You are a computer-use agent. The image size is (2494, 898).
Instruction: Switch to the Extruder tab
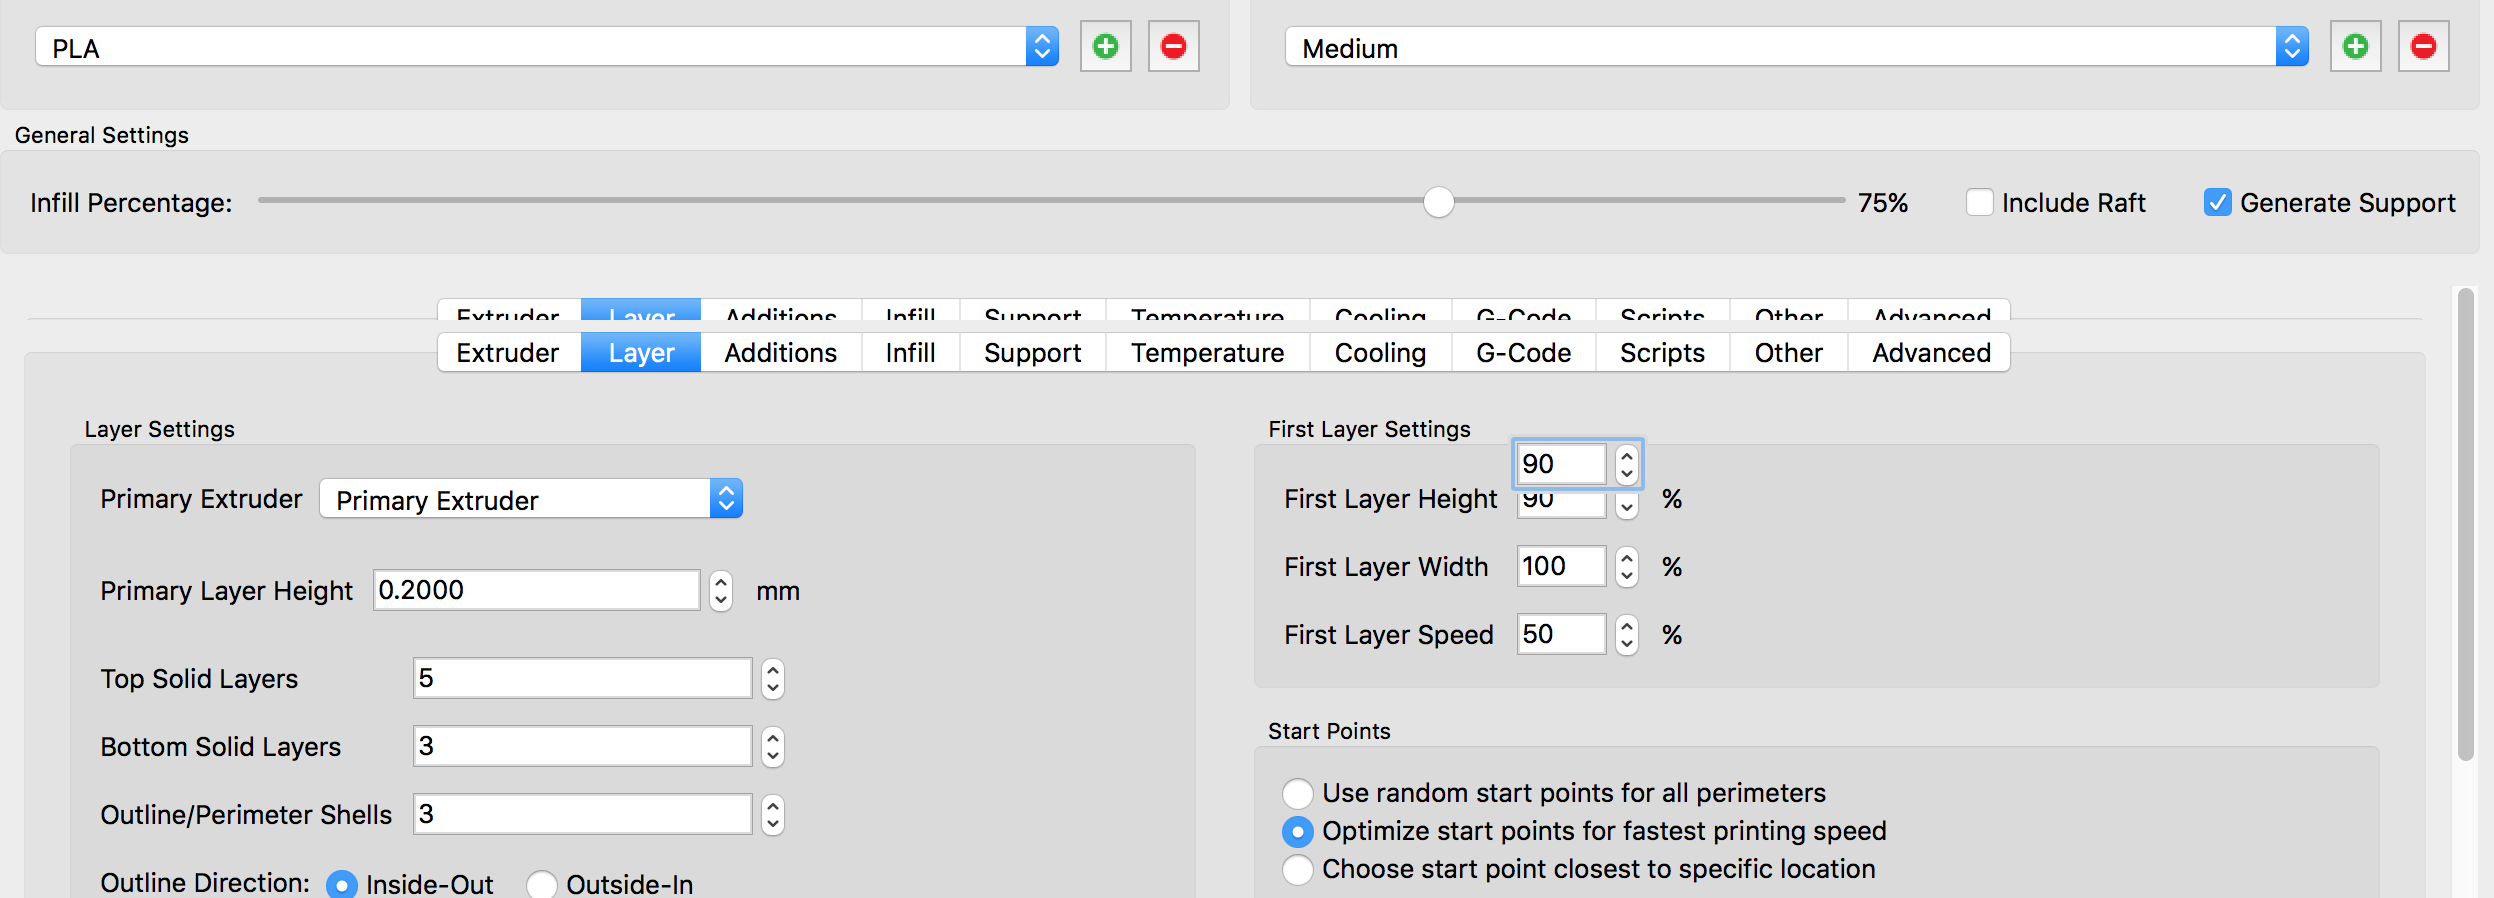point(508,353)
